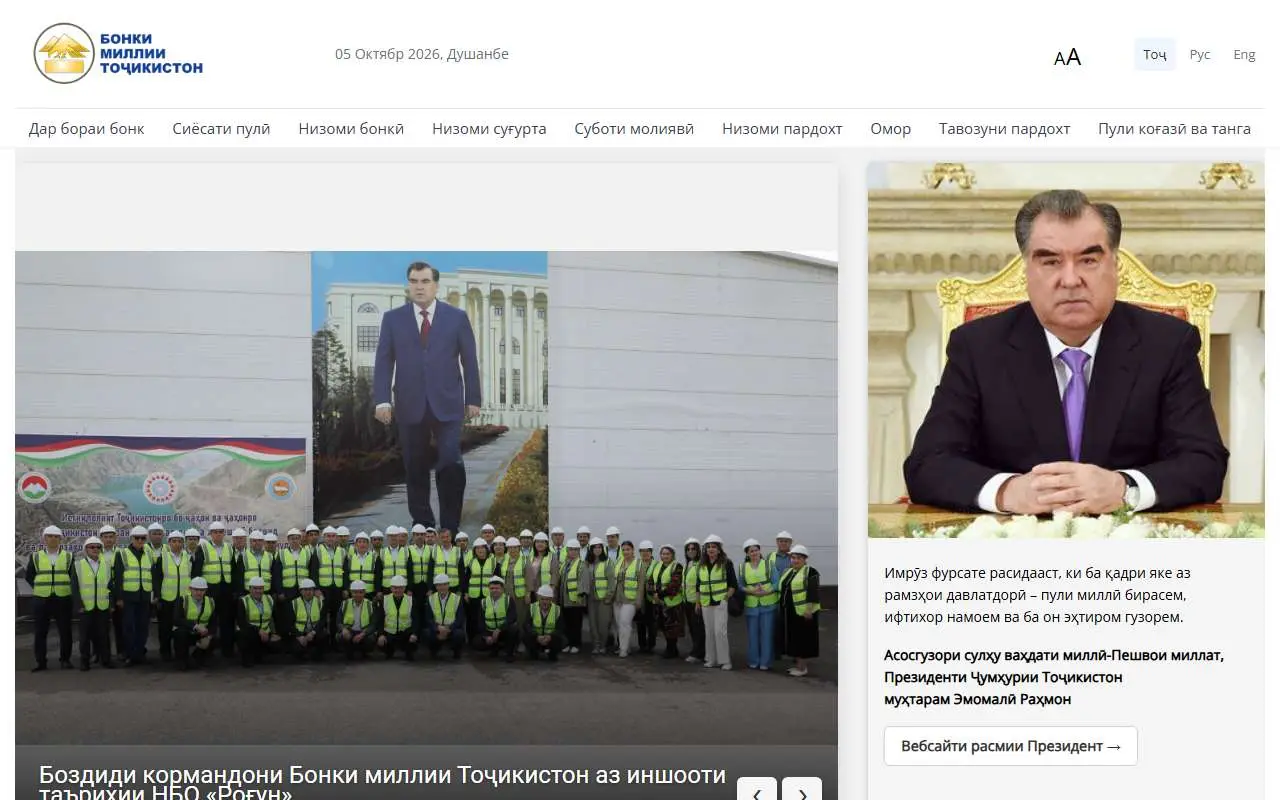Open the Низоми суғурта menu
Image resolution: width=1280 pixels, height=800 pixels.
489,128
